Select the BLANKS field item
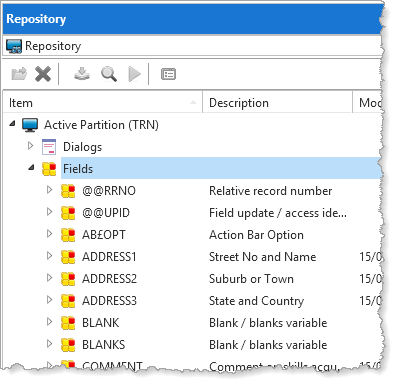Viewport: 398px width, 386px height. click(x=104, y=345)
